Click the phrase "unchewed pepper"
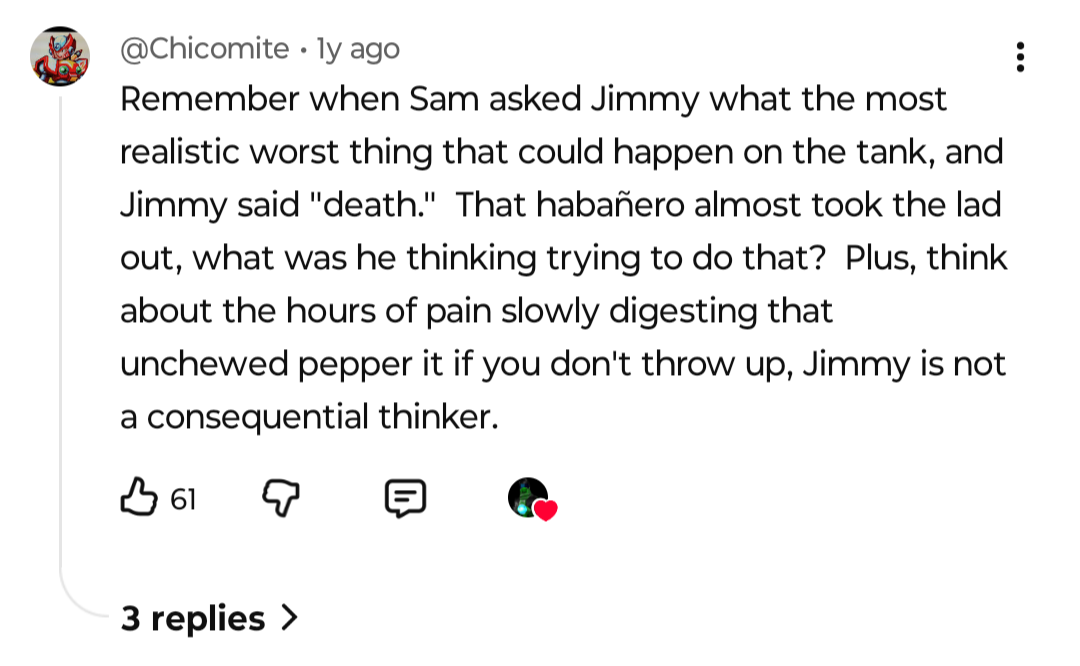Image resolution: width=1080 pixels, height=666 pixels. [x=262, y=364]
